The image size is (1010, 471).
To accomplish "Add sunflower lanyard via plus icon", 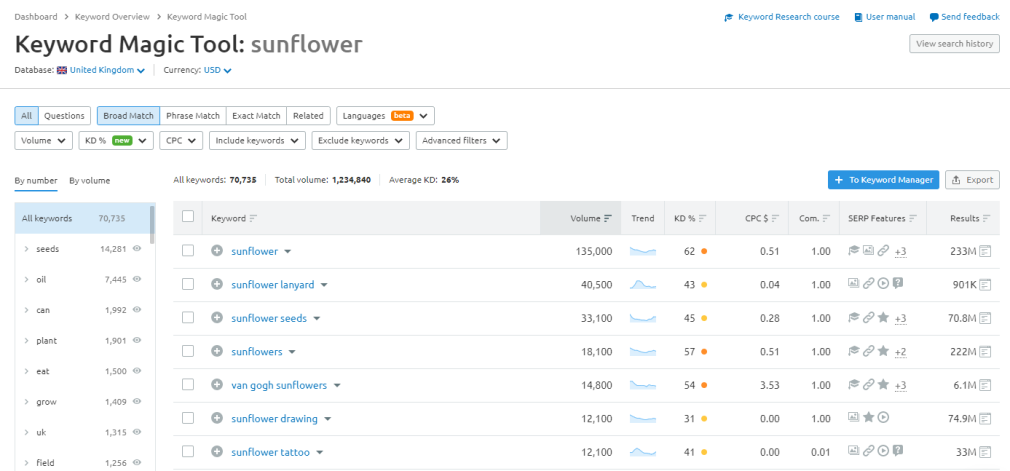I will click(x=217, y=284).
